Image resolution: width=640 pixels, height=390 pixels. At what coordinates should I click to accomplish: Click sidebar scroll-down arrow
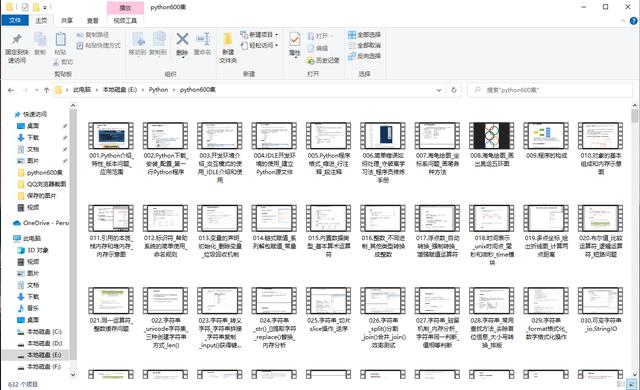tap(73, 374)
